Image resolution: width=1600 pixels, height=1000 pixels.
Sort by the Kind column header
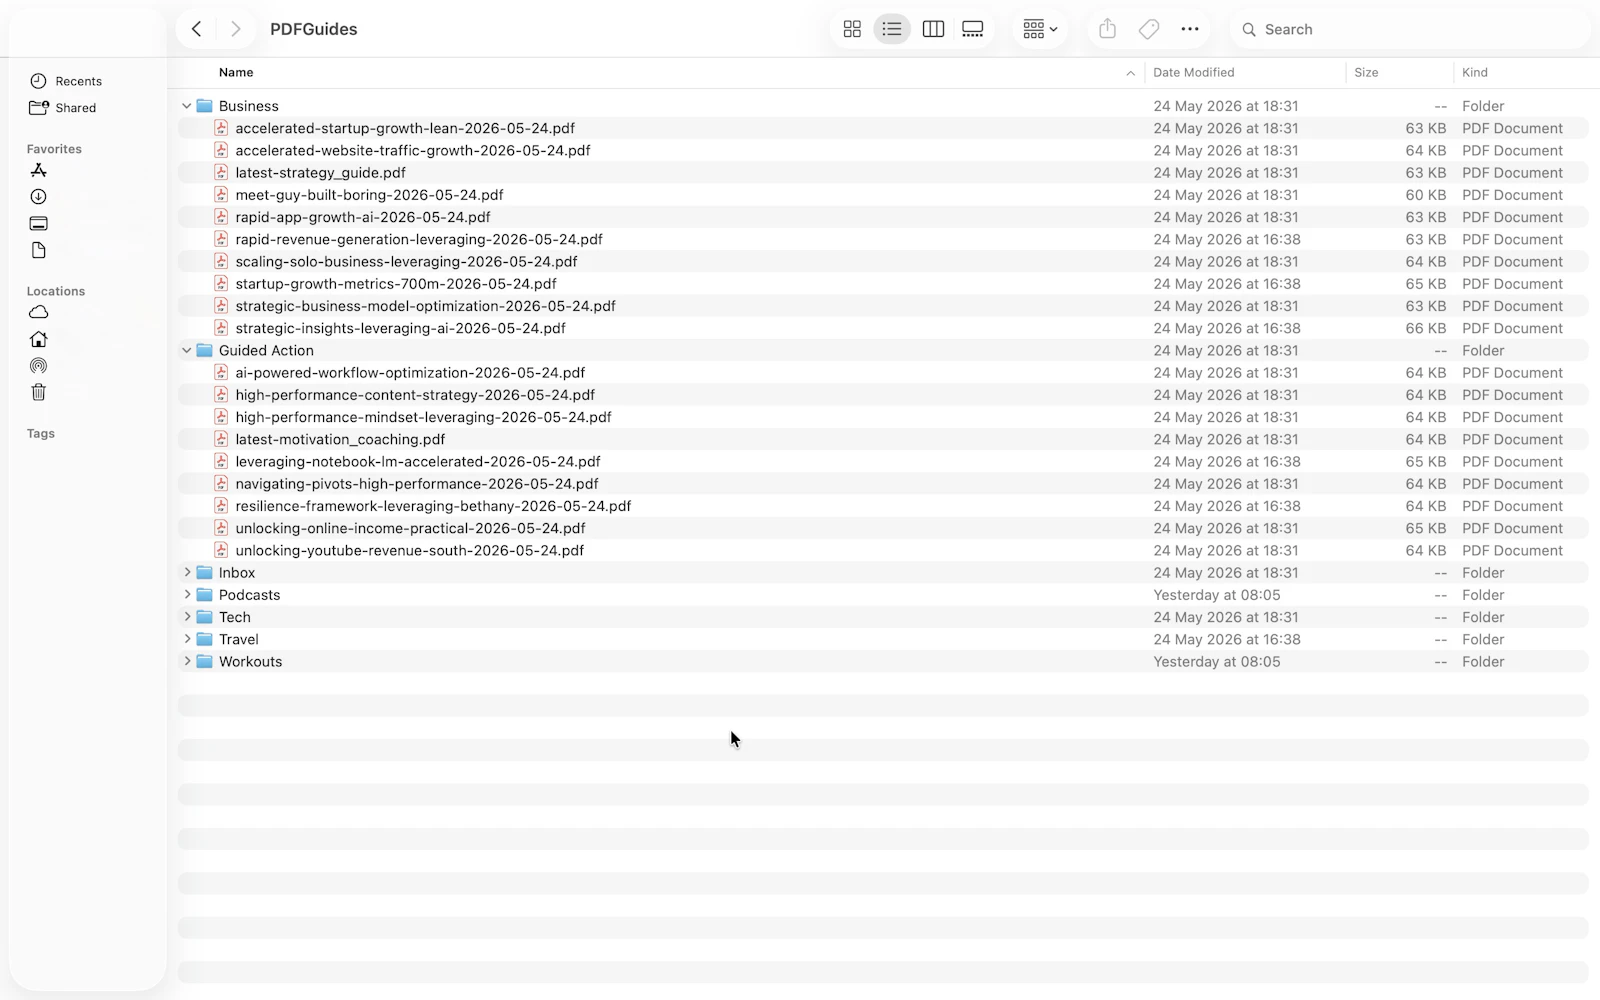[1475, 72]
